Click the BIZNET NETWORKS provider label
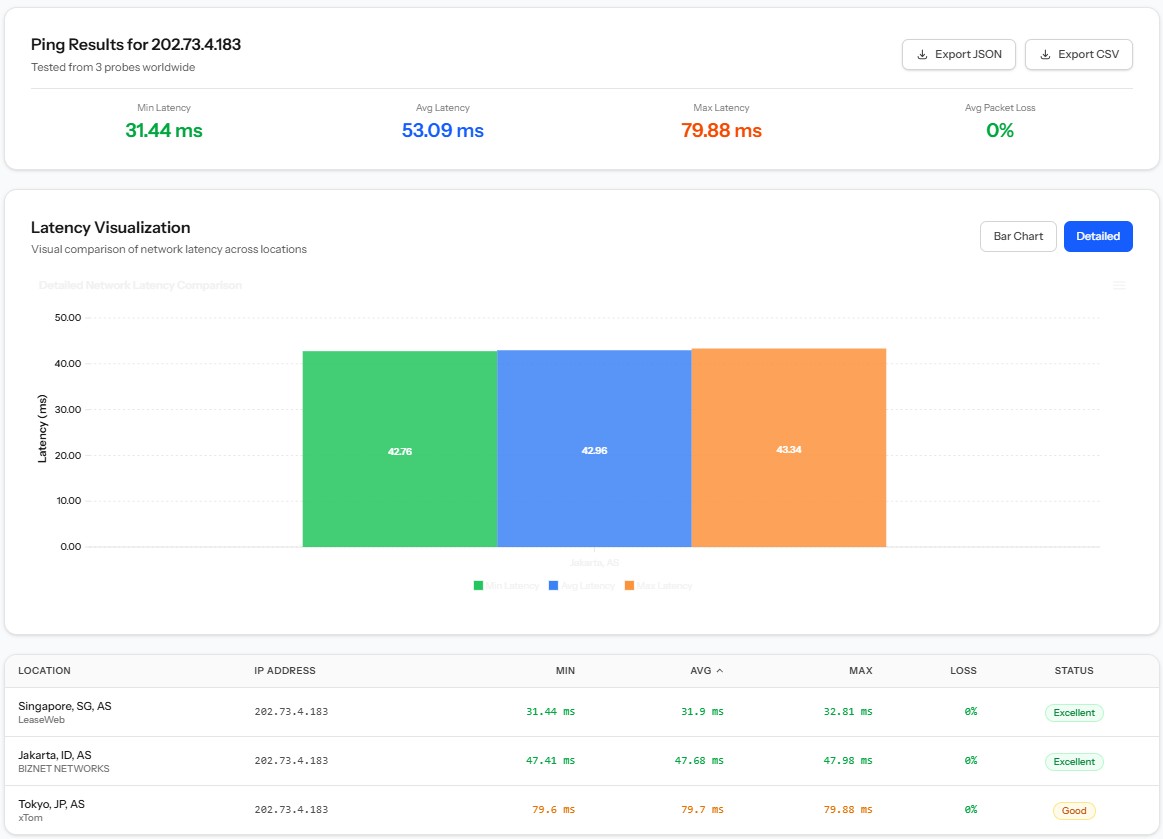The width and height of the screenshot is (1163, 839). (64, 769)
